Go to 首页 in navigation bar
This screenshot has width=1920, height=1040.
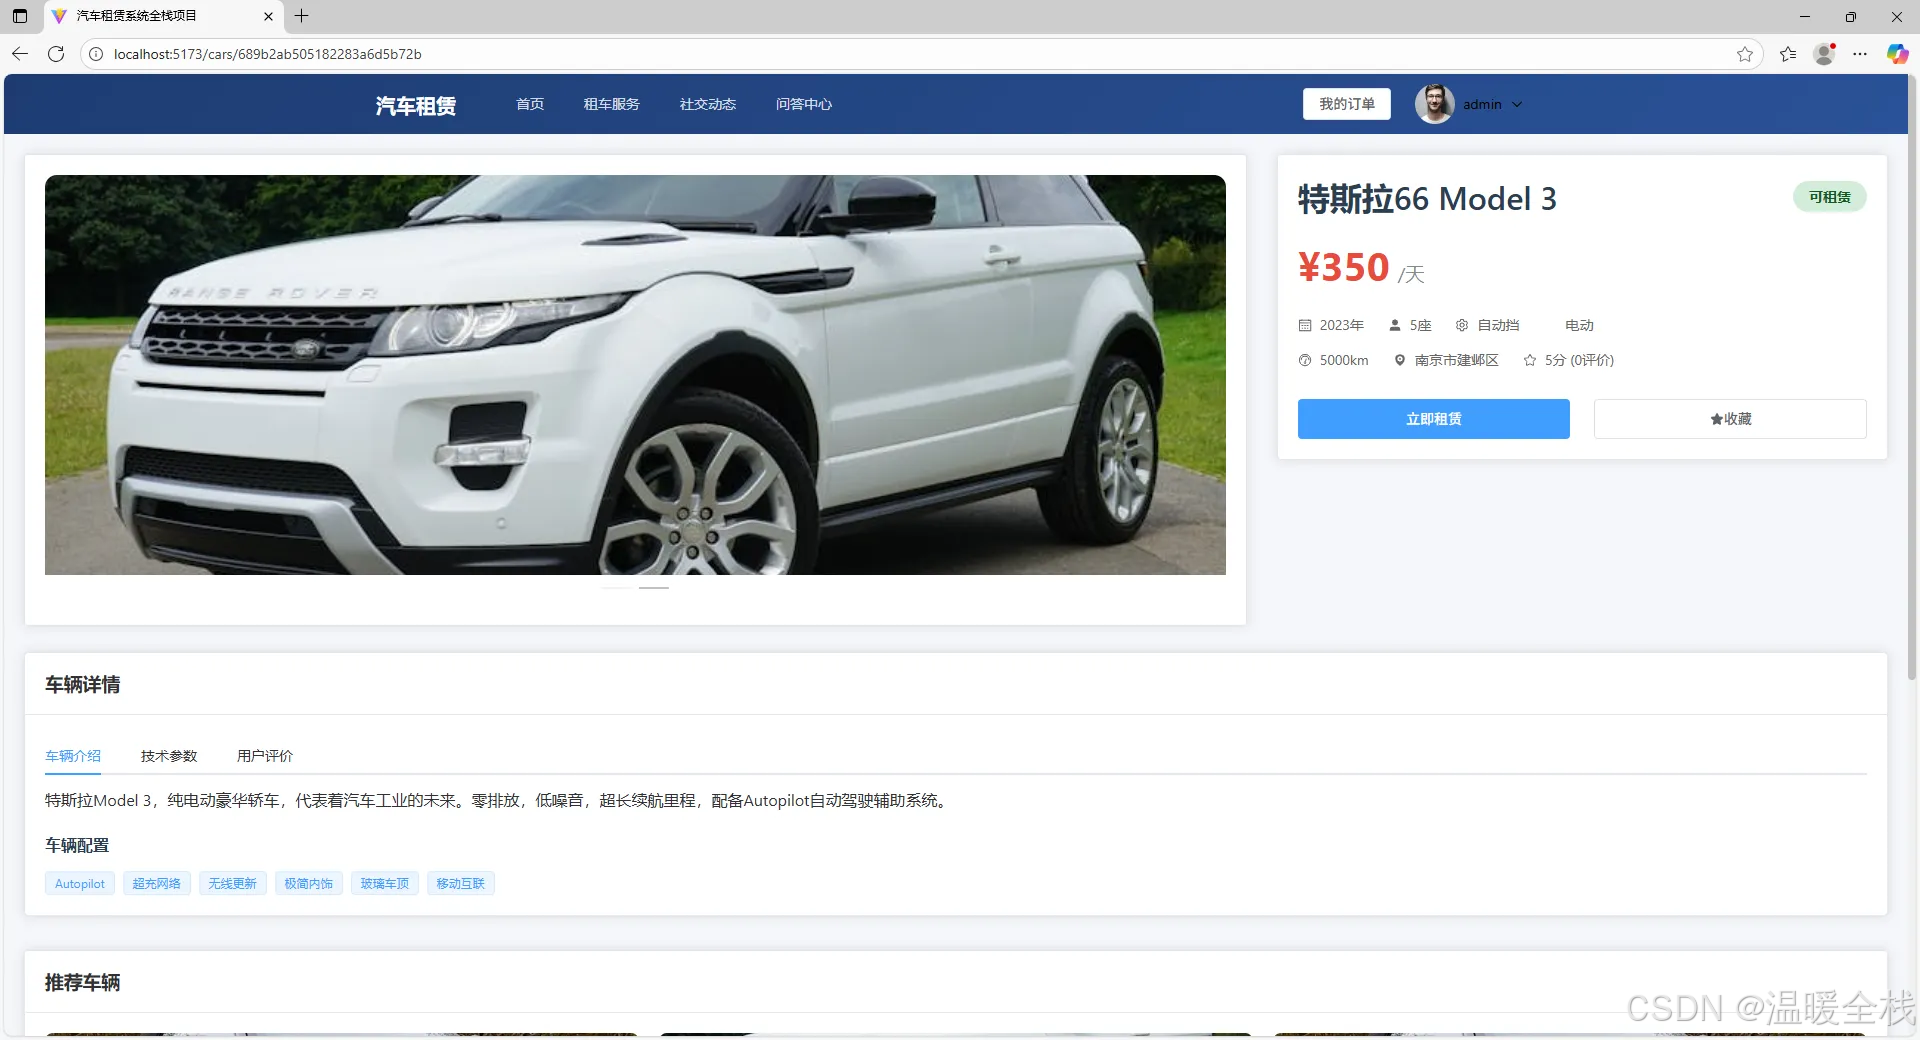coord(530,104)
